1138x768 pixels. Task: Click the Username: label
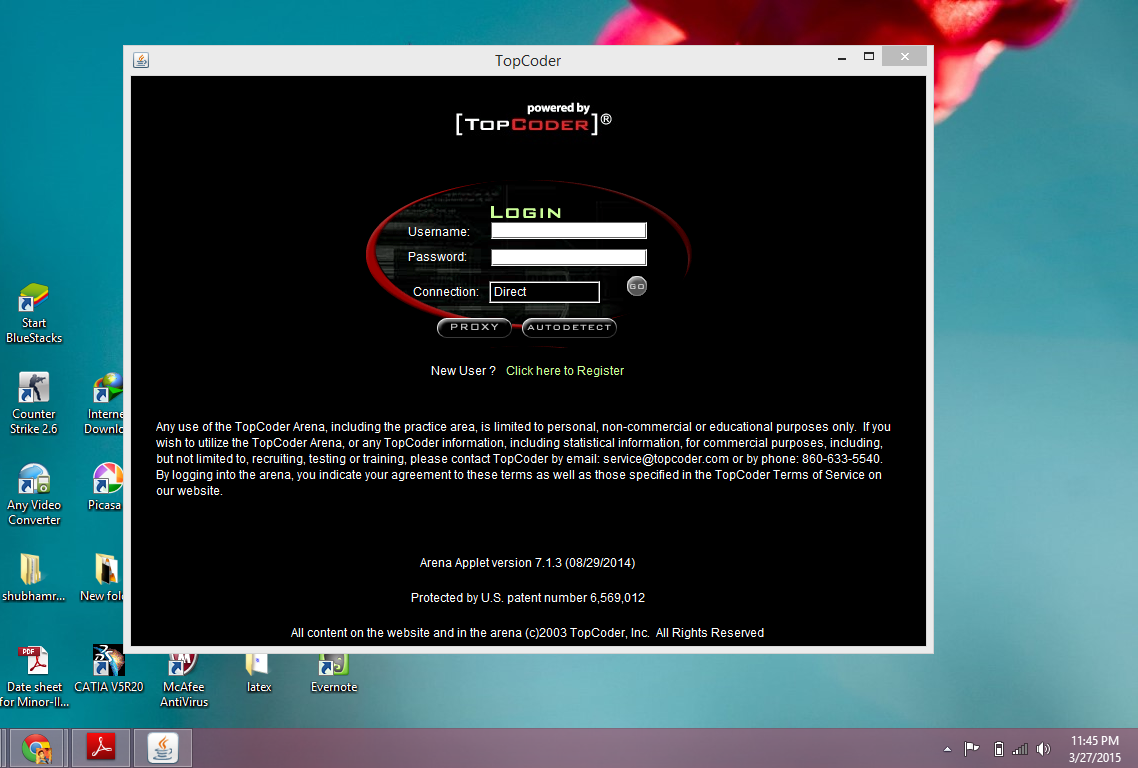coord(438,232)
